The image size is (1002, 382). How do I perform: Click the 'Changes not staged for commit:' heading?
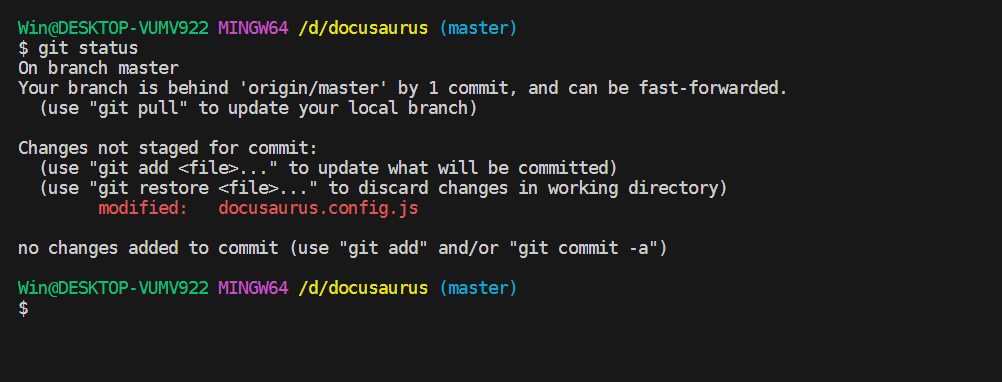(x=168, y=148)
